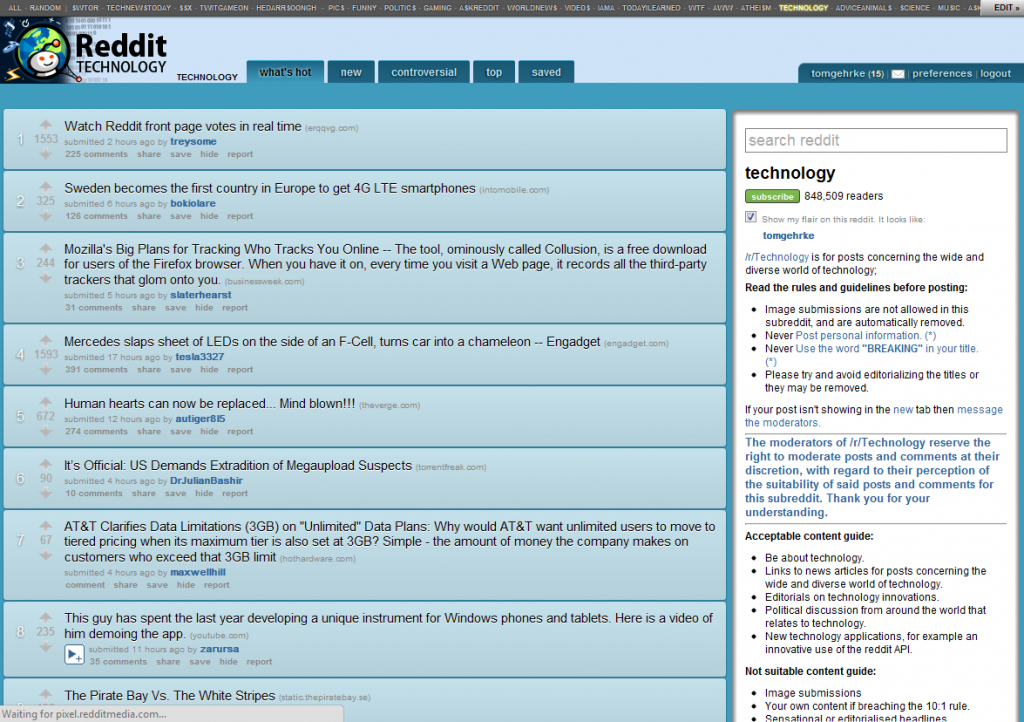This screenshot has width=1024, height=722.
Task: Open preferences link
Action: click(942, 73)
